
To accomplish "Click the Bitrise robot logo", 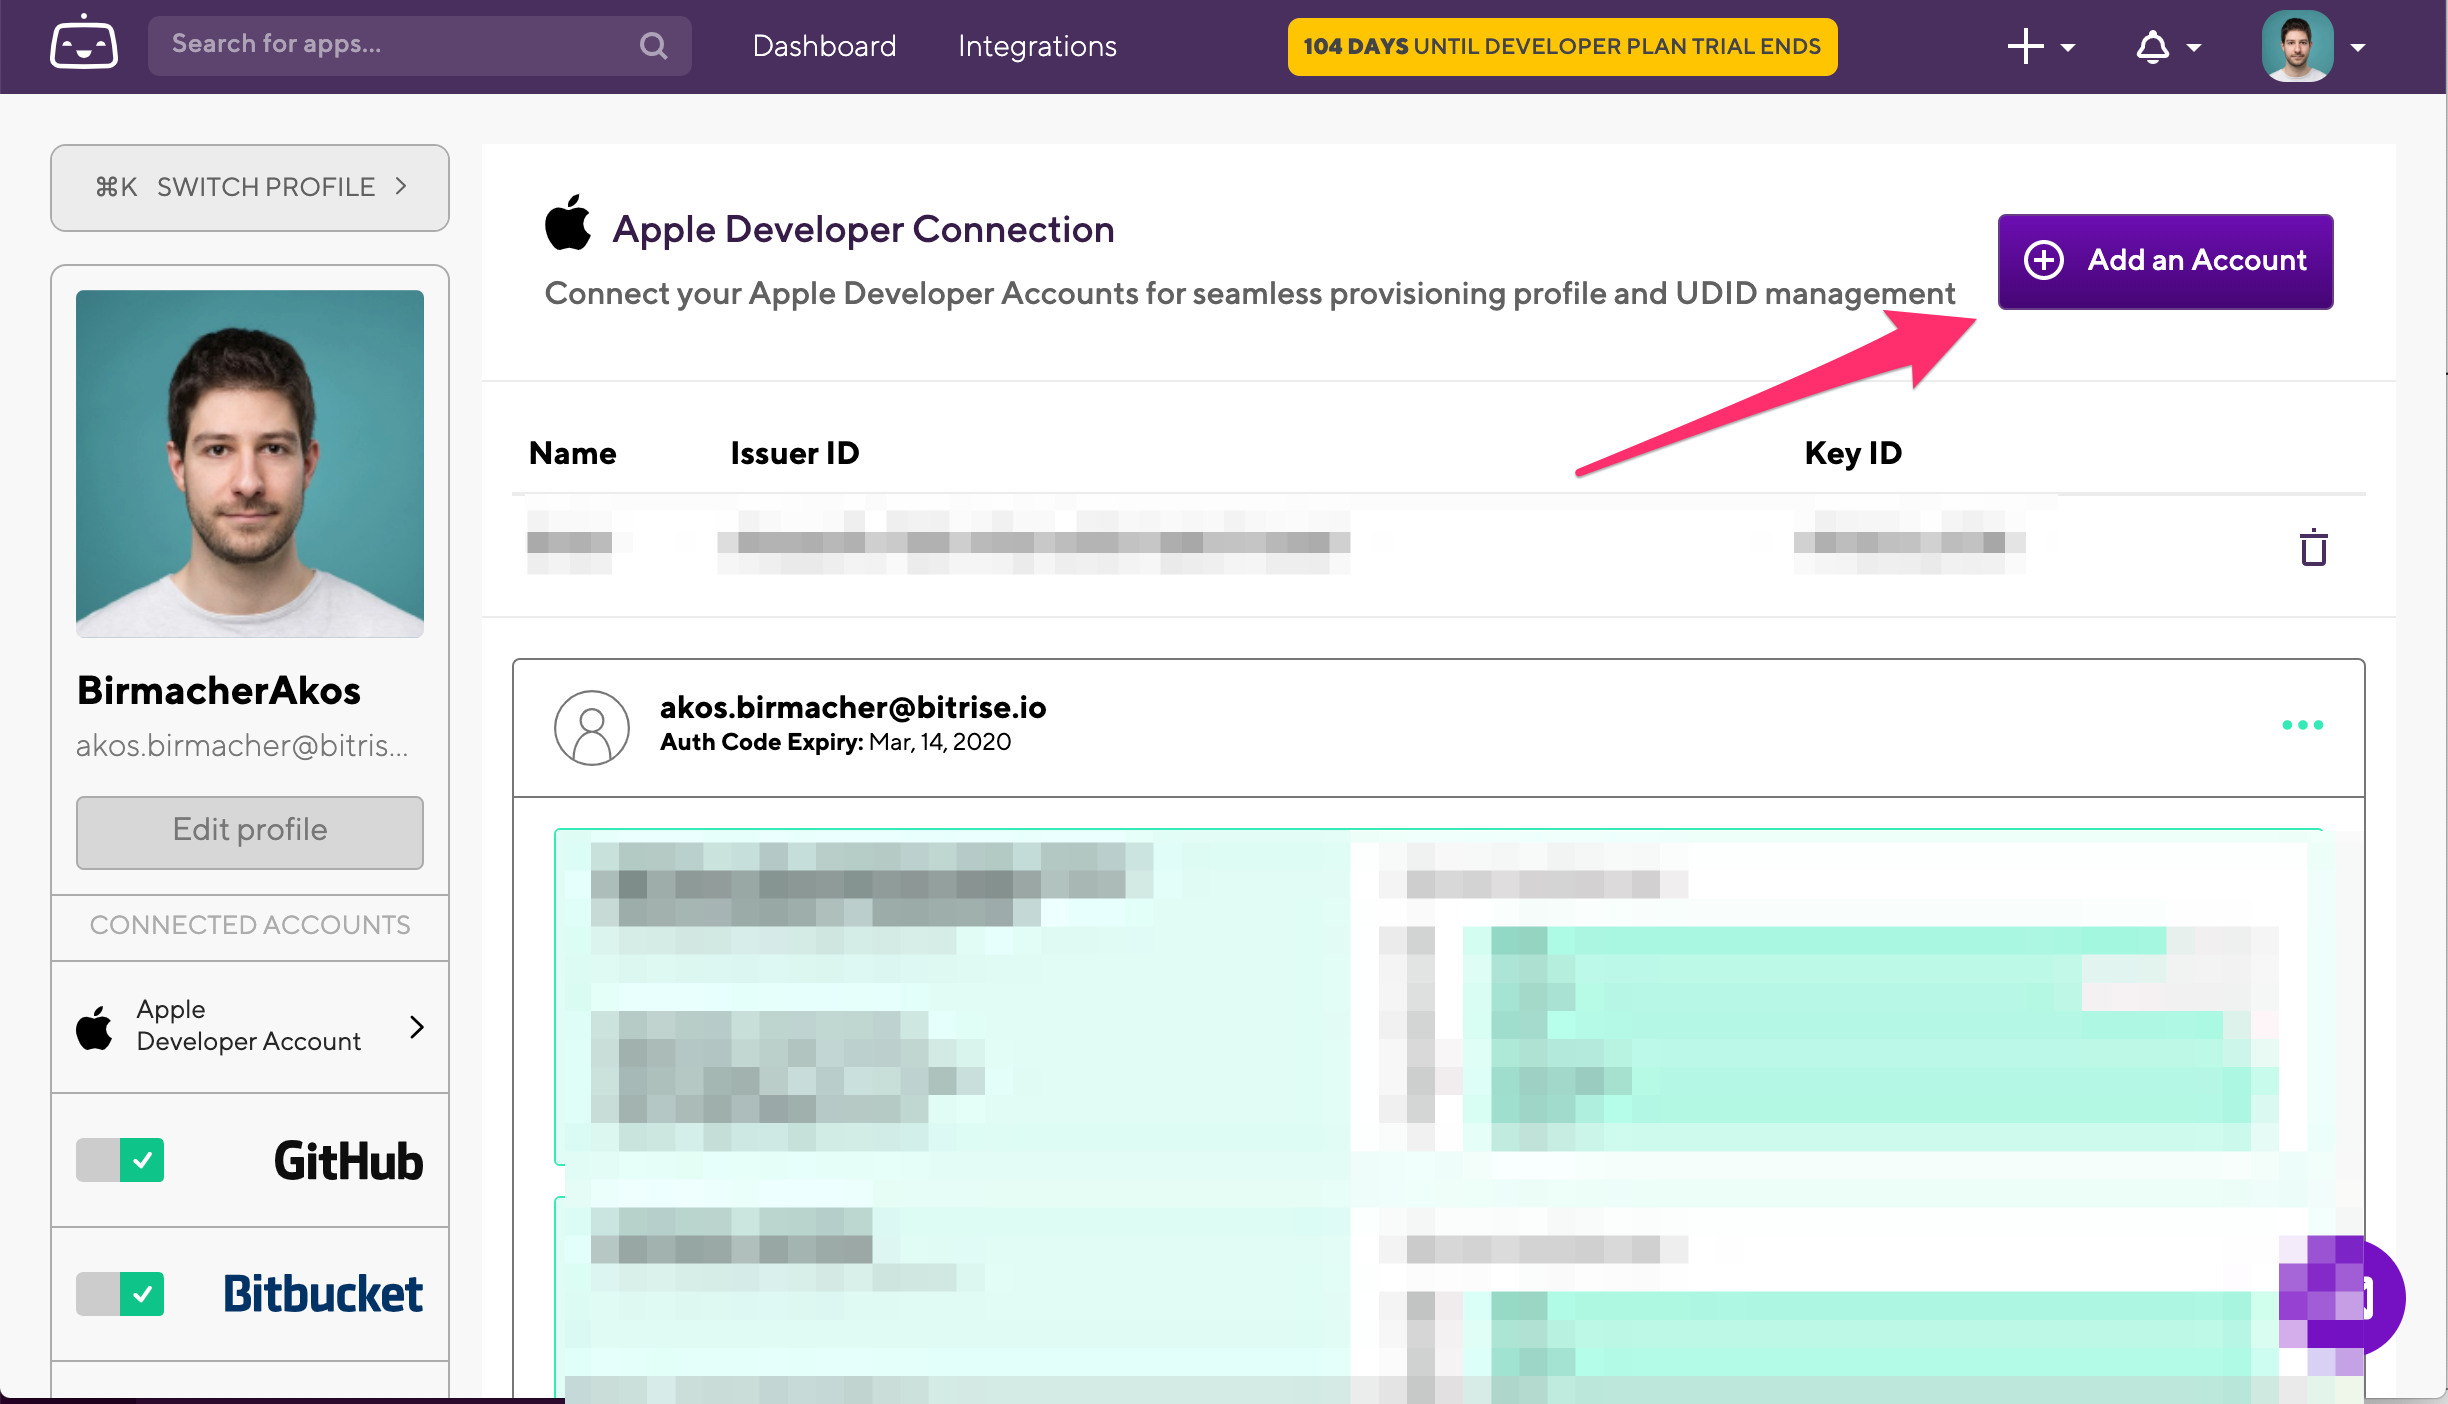I will pyautogui.click(x=84, y=44).
